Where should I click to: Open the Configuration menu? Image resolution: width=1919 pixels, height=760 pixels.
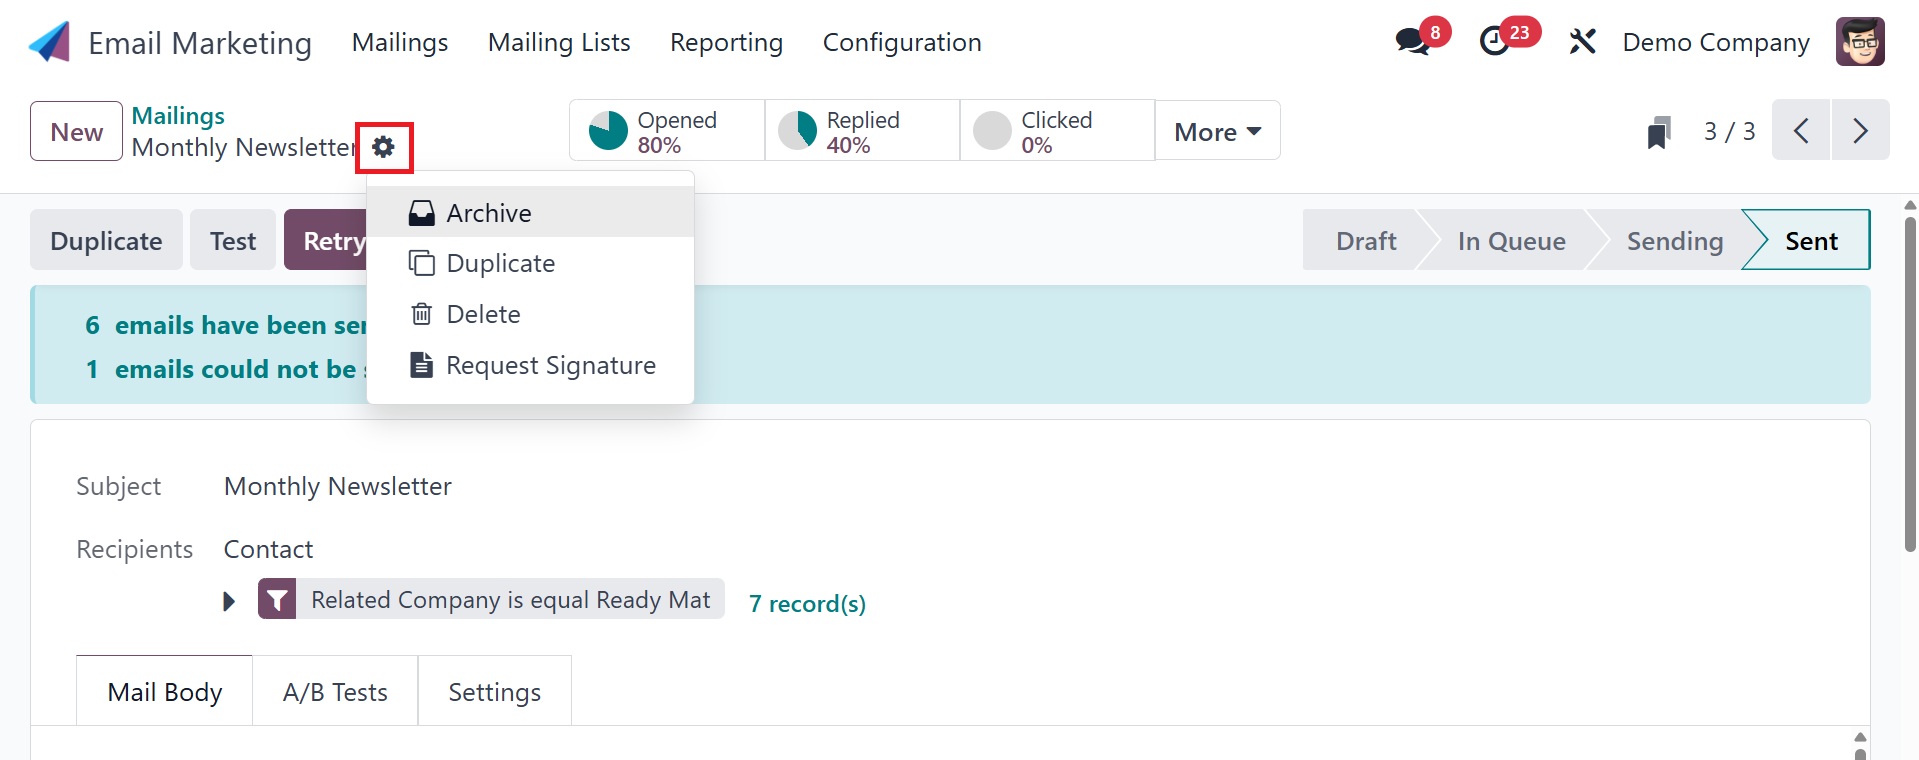pyautogui.click(x=901, y=42)
